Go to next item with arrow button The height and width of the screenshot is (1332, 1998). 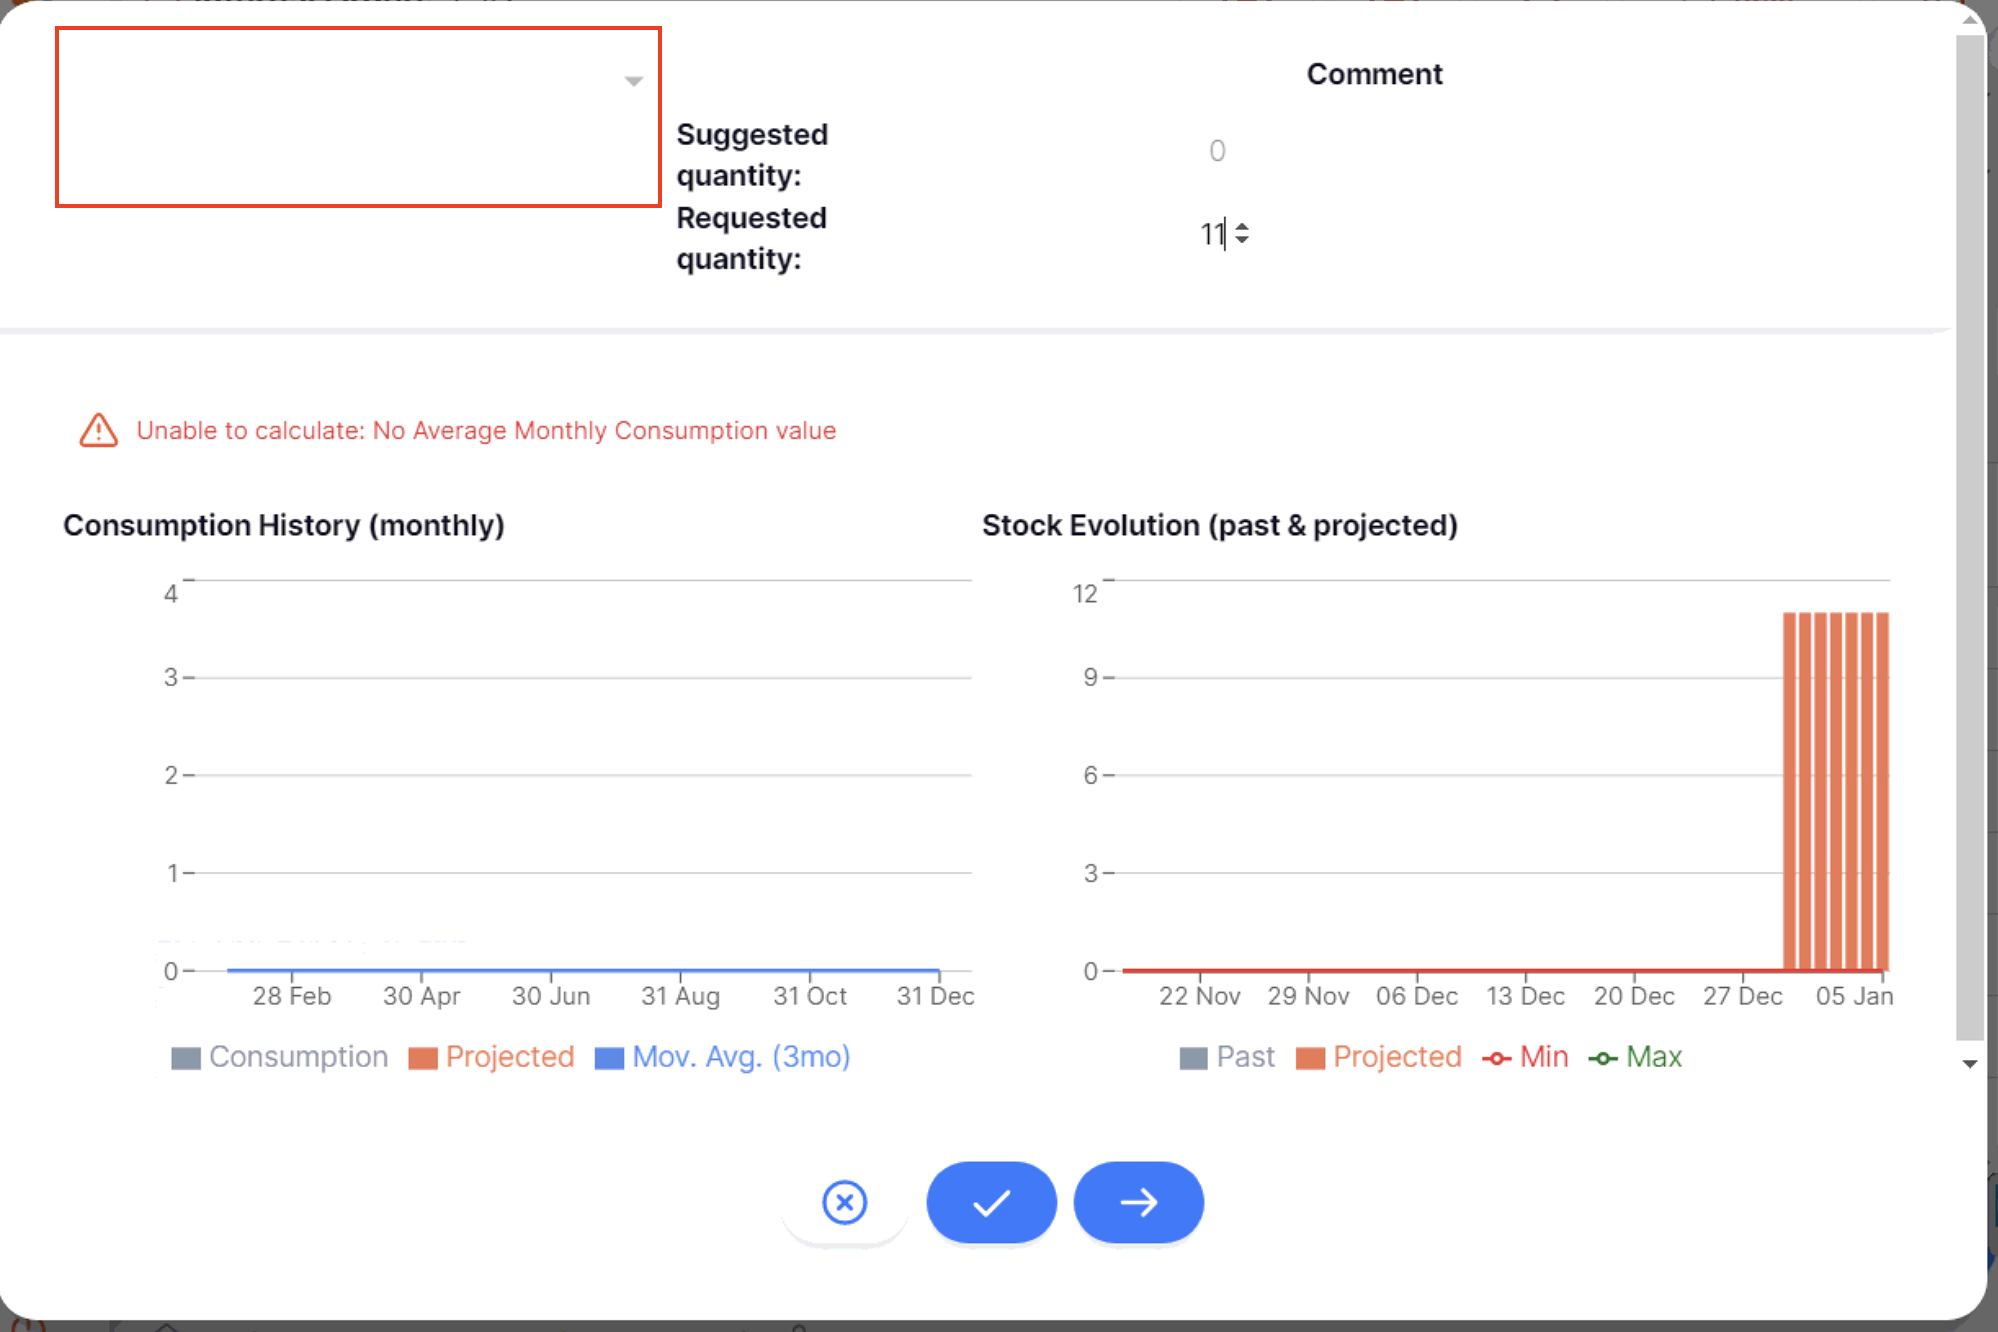(1138, 1202)
